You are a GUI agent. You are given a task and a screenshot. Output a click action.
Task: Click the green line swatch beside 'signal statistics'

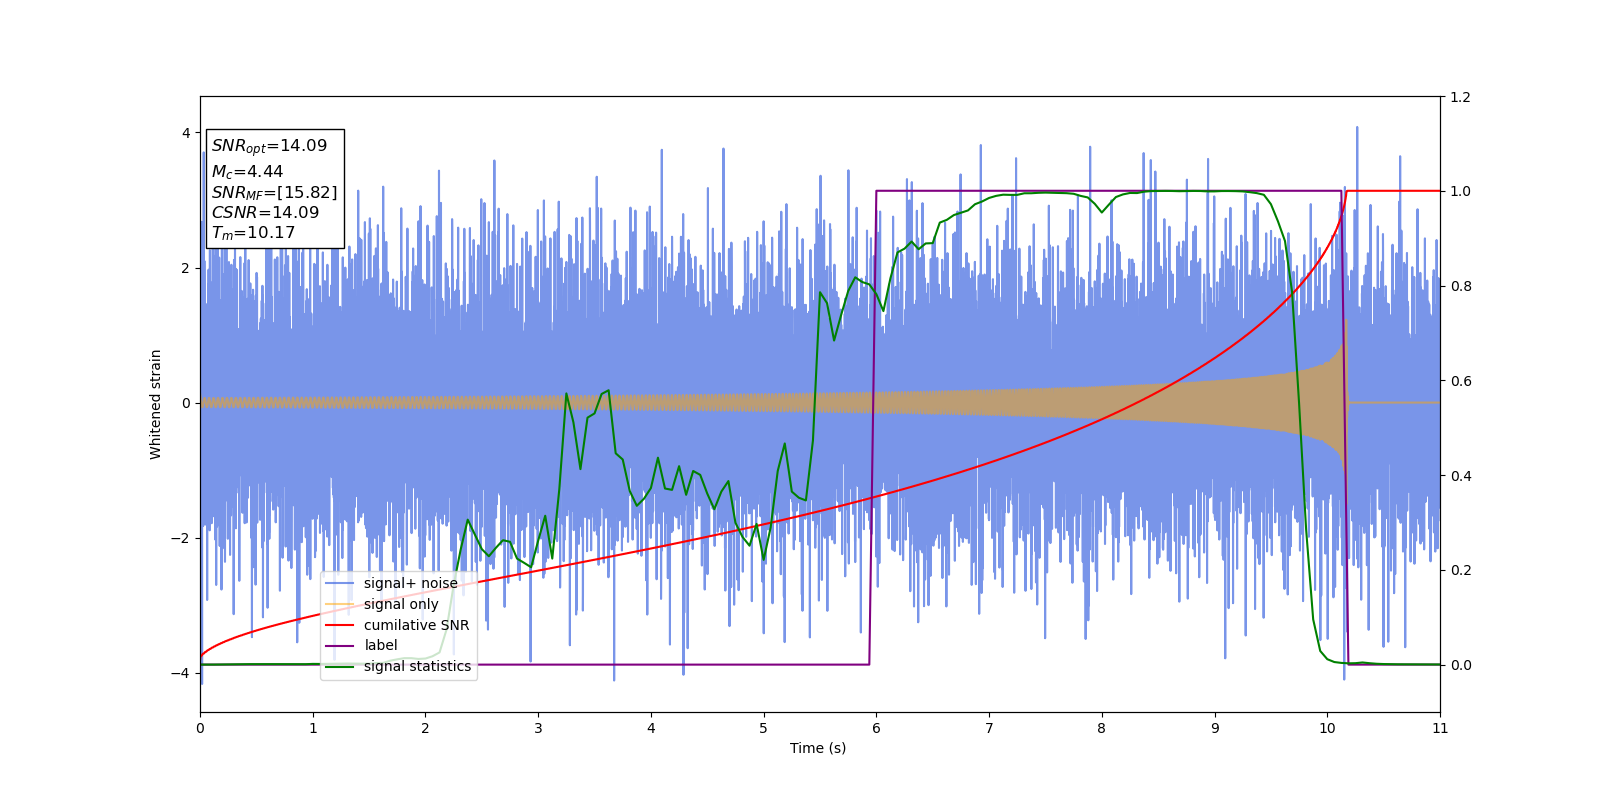[340, 667]
